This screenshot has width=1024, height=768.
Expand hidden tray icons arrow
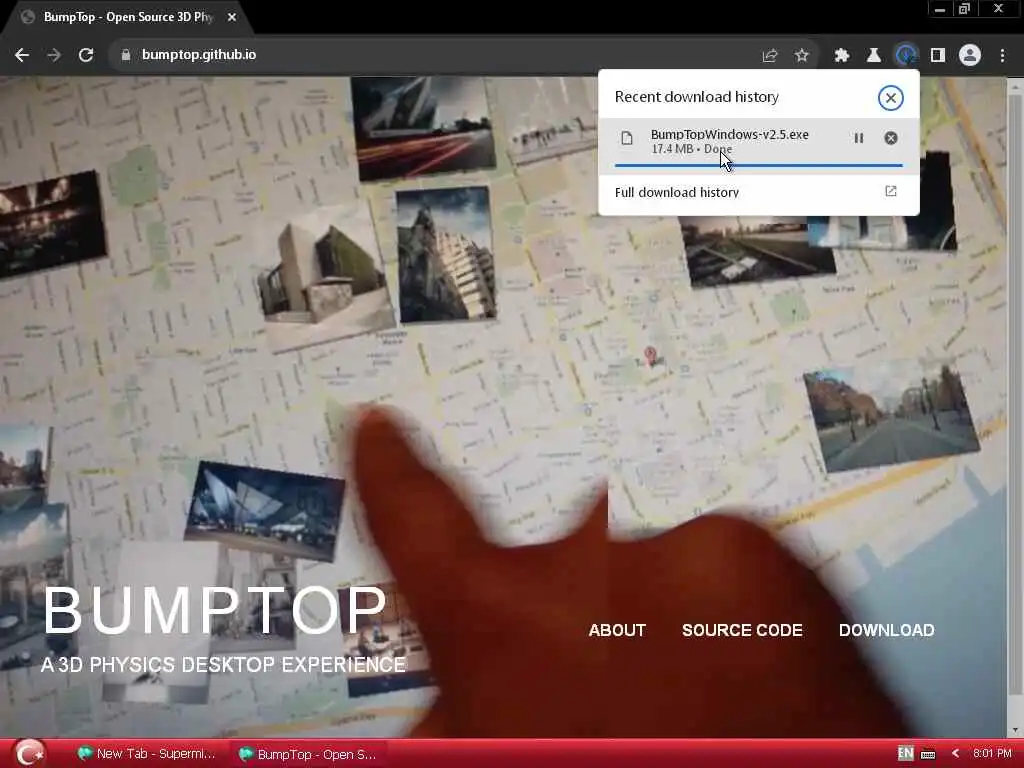(x=955, y=754)
